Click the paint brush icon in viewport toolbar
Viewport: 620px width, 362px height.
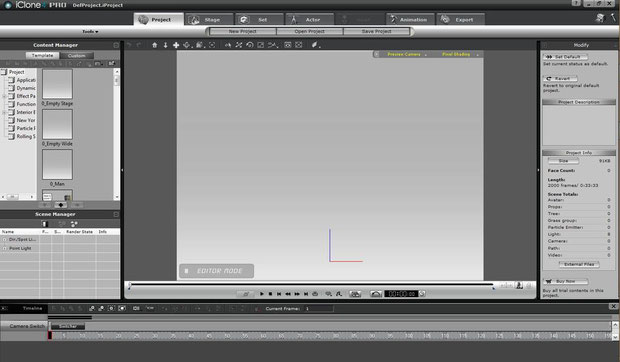(315, 45)
